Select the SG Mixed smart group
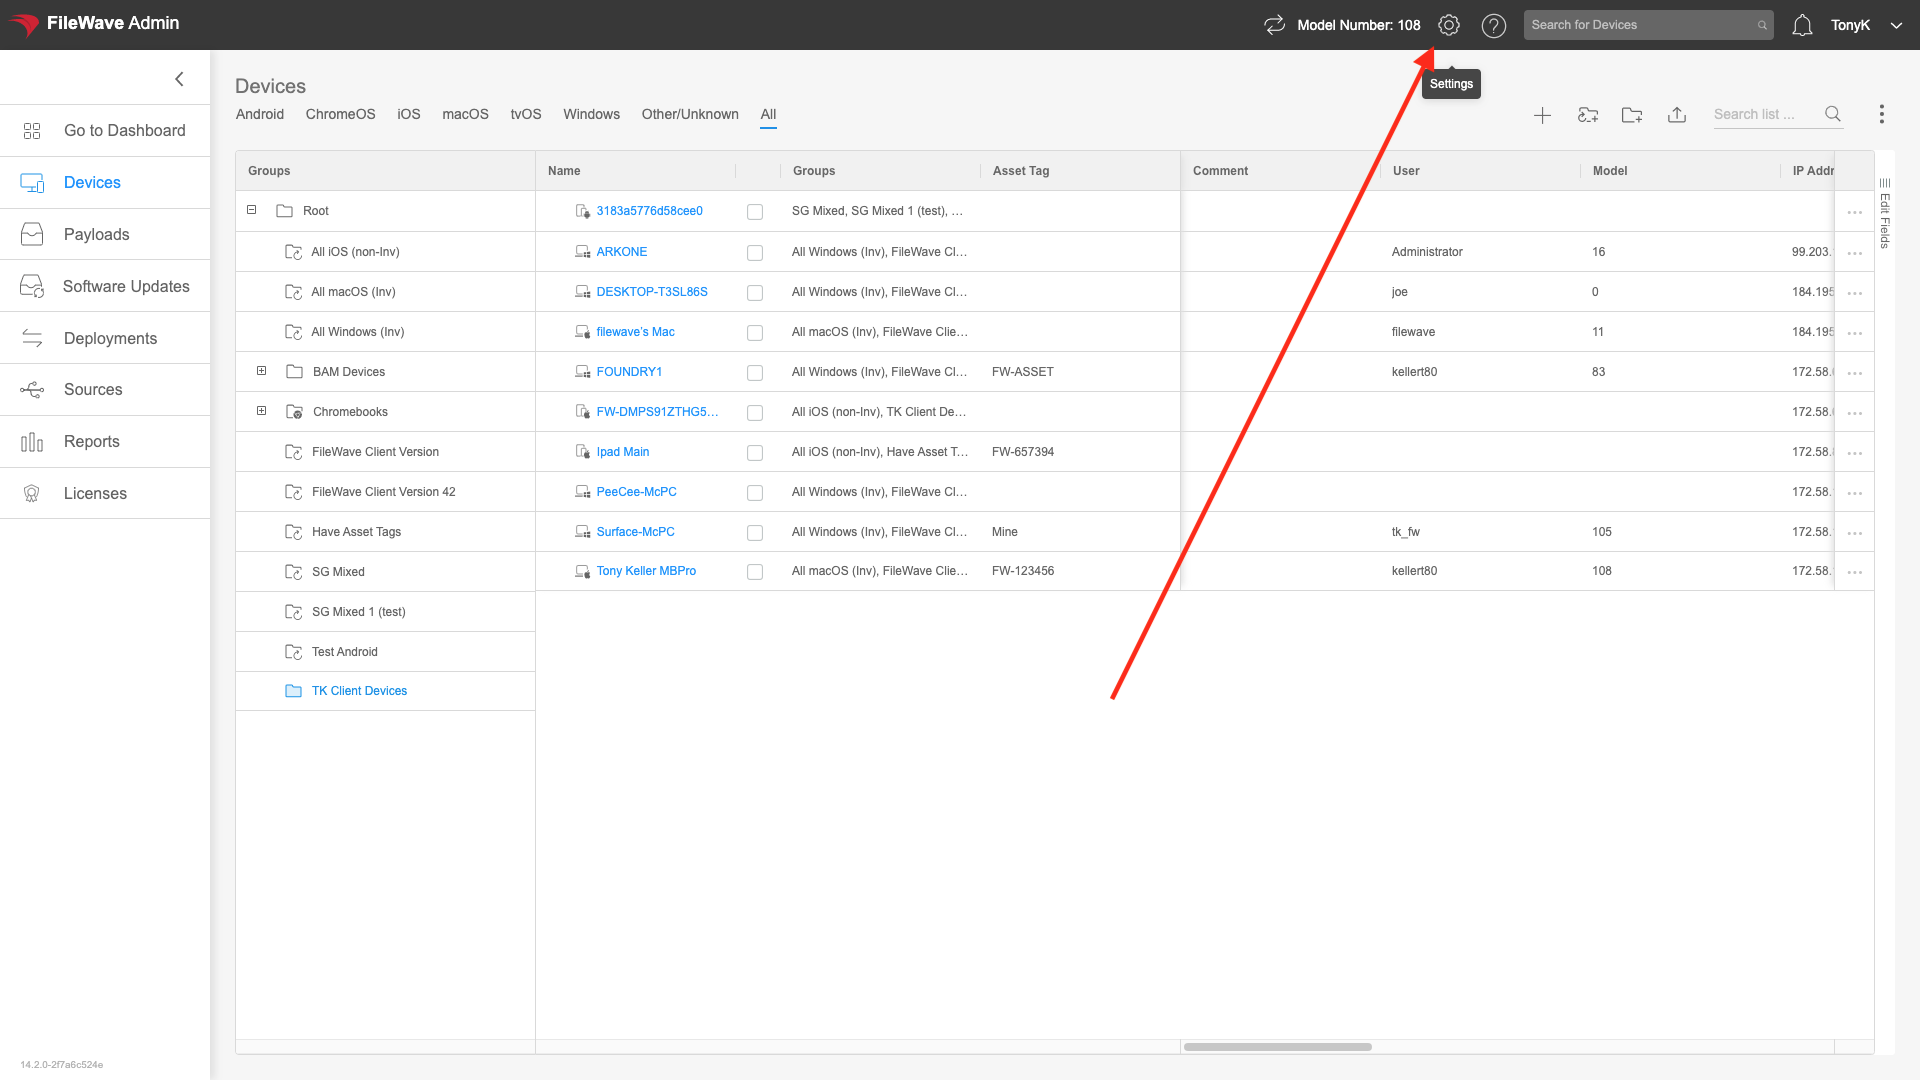This screenshot has height=1080, width=1920. pyautogui.click(x=338, y=572)
